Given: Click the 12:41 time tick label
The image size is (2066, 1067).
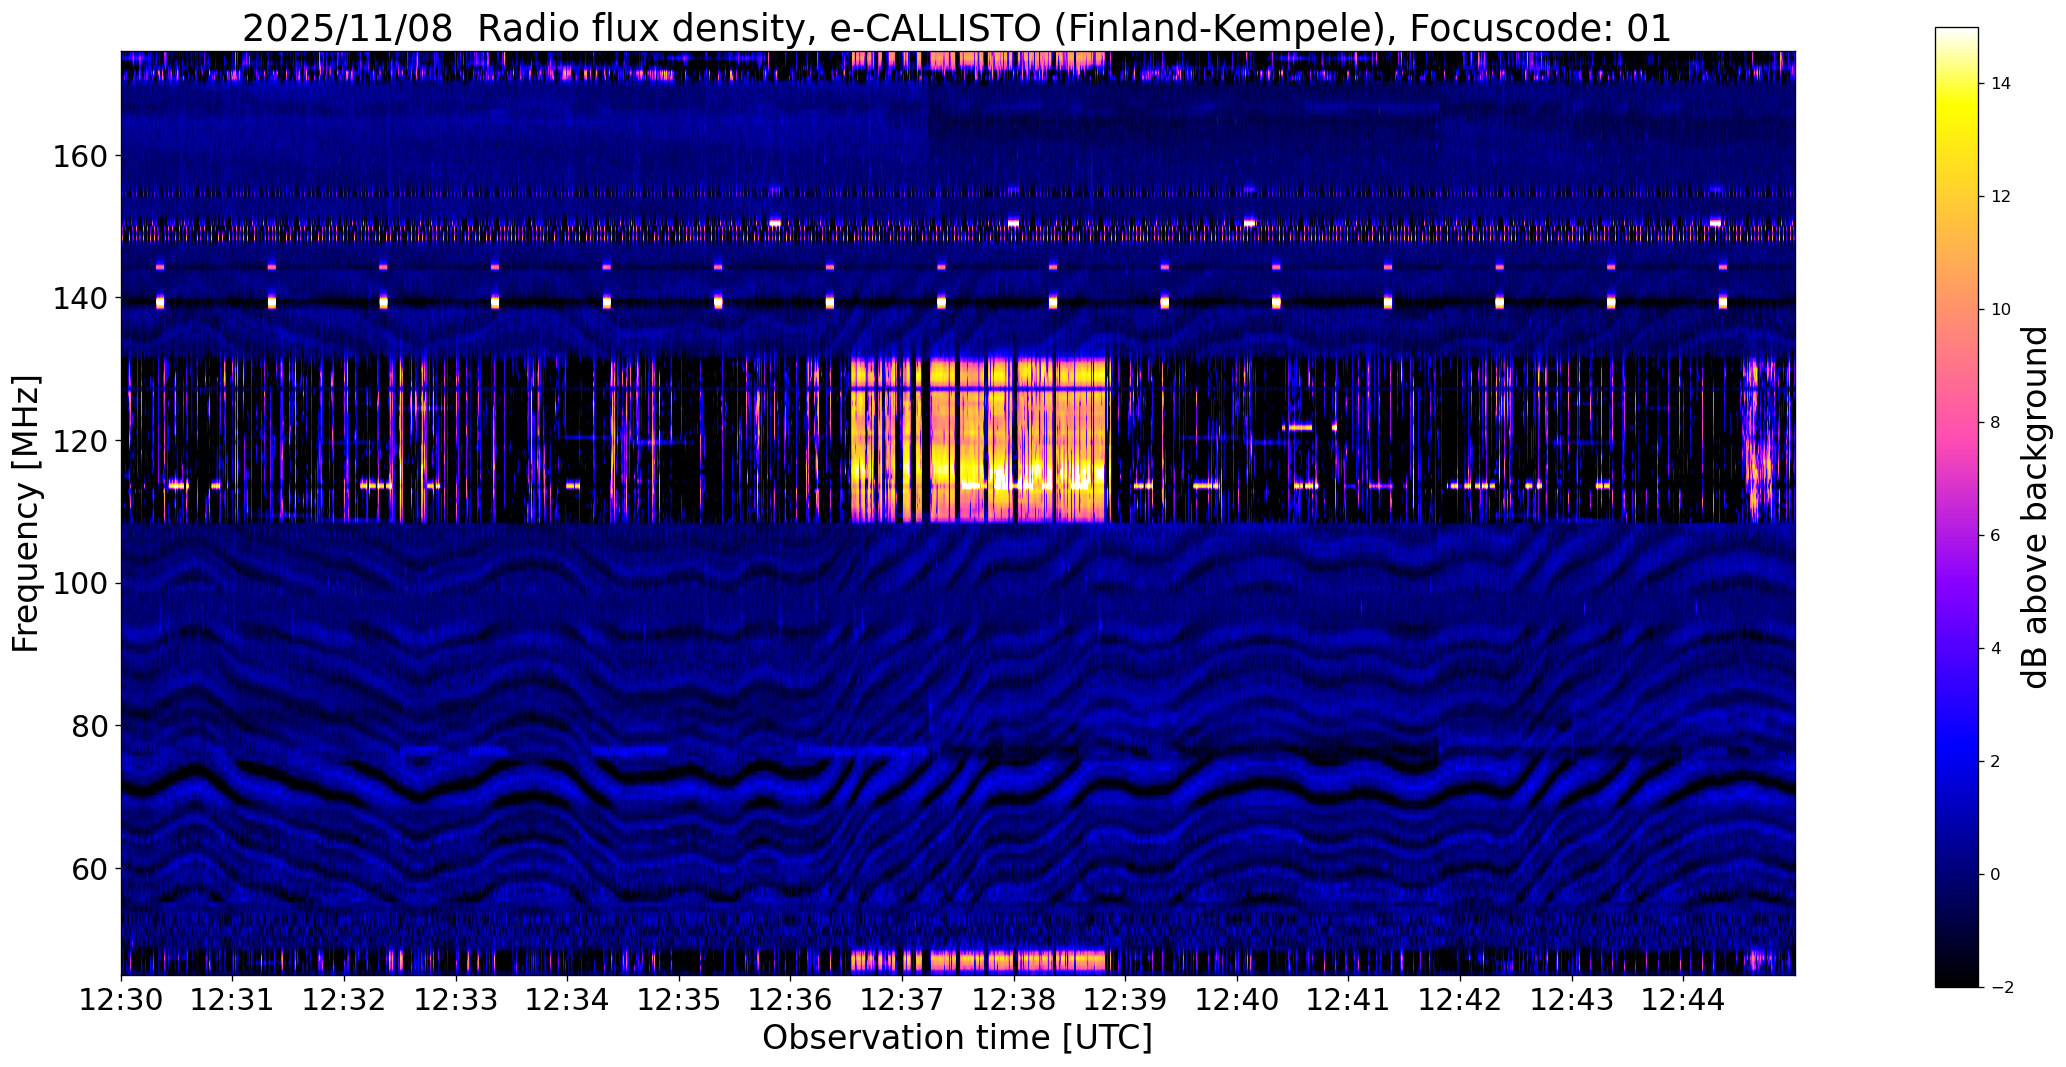Looking at the screenshot, I should [x=1348, y=999].
